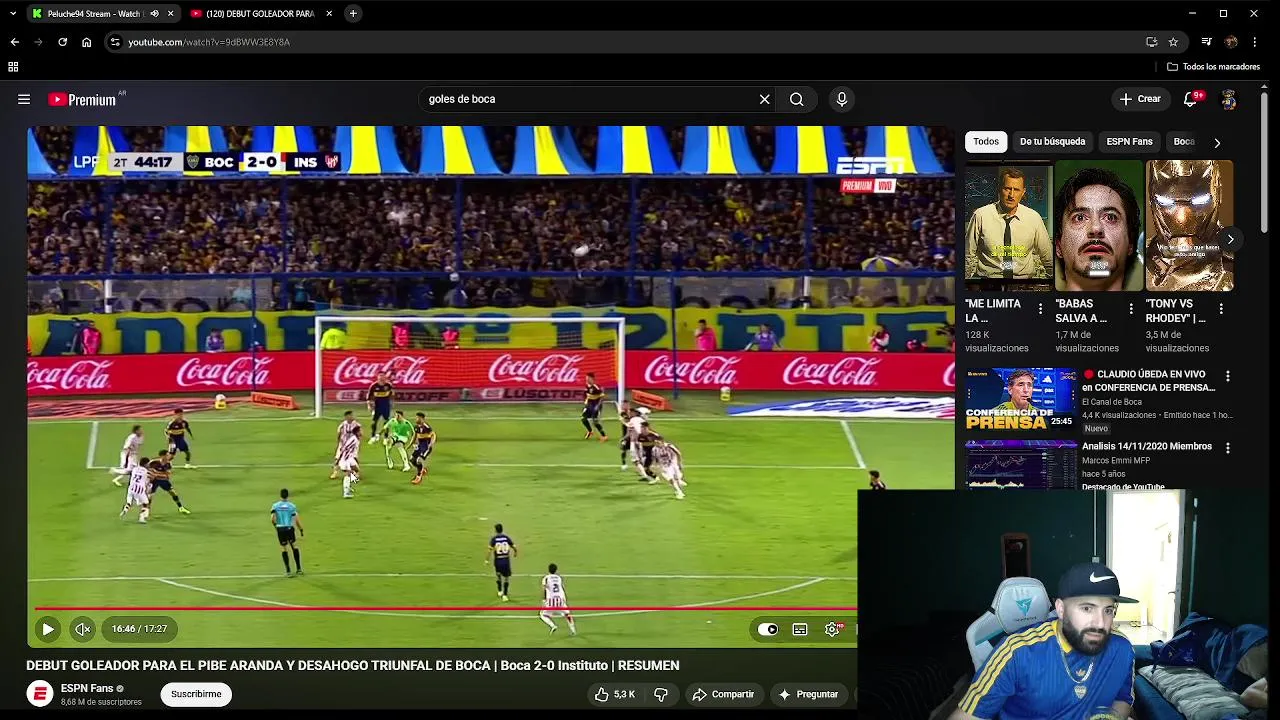Viewport: 1280px width, 720px height.
Task: Open the apps grid in bookmarks bar
Action: click(13, 67)
